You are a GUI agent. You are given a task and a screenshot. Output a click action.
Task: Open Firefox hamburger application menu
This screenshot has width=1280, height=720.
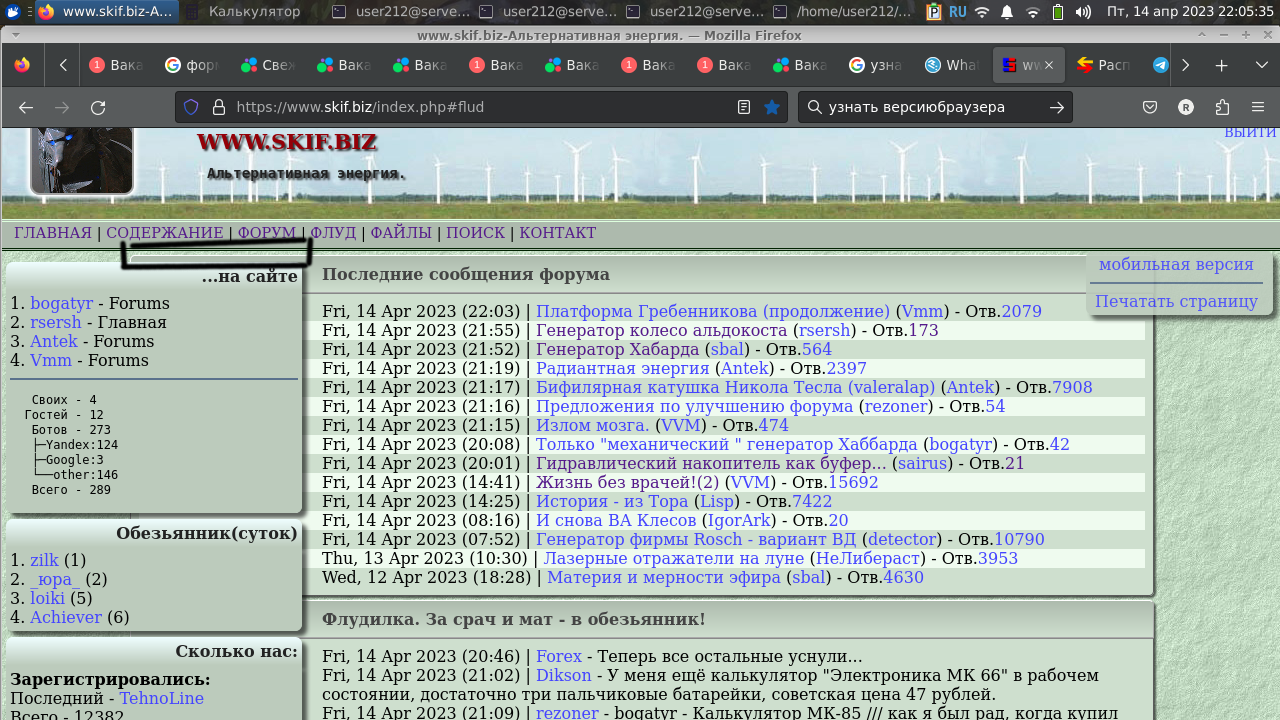1257,108
